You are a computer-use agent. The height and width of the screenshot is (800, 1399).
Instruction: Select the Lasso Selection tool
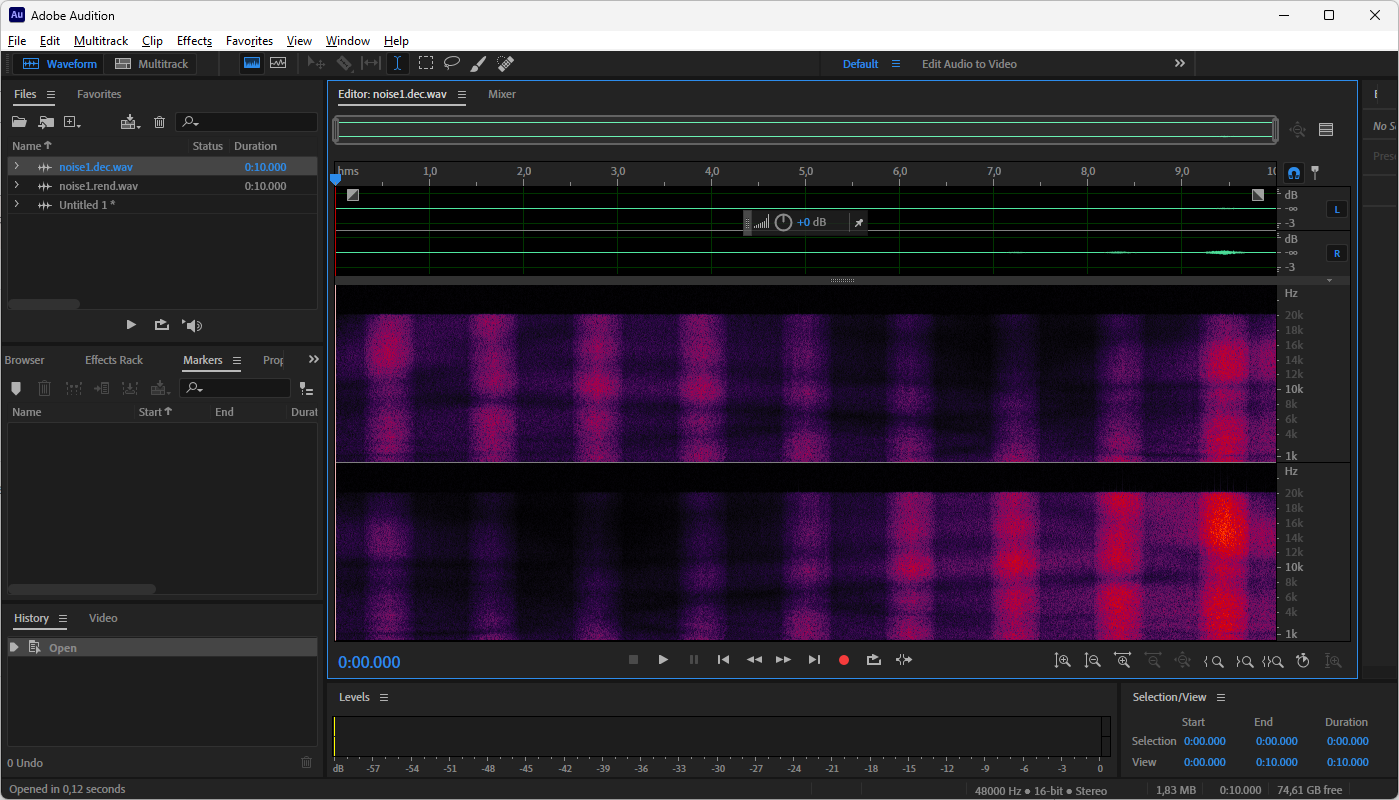tap(452, 63)
